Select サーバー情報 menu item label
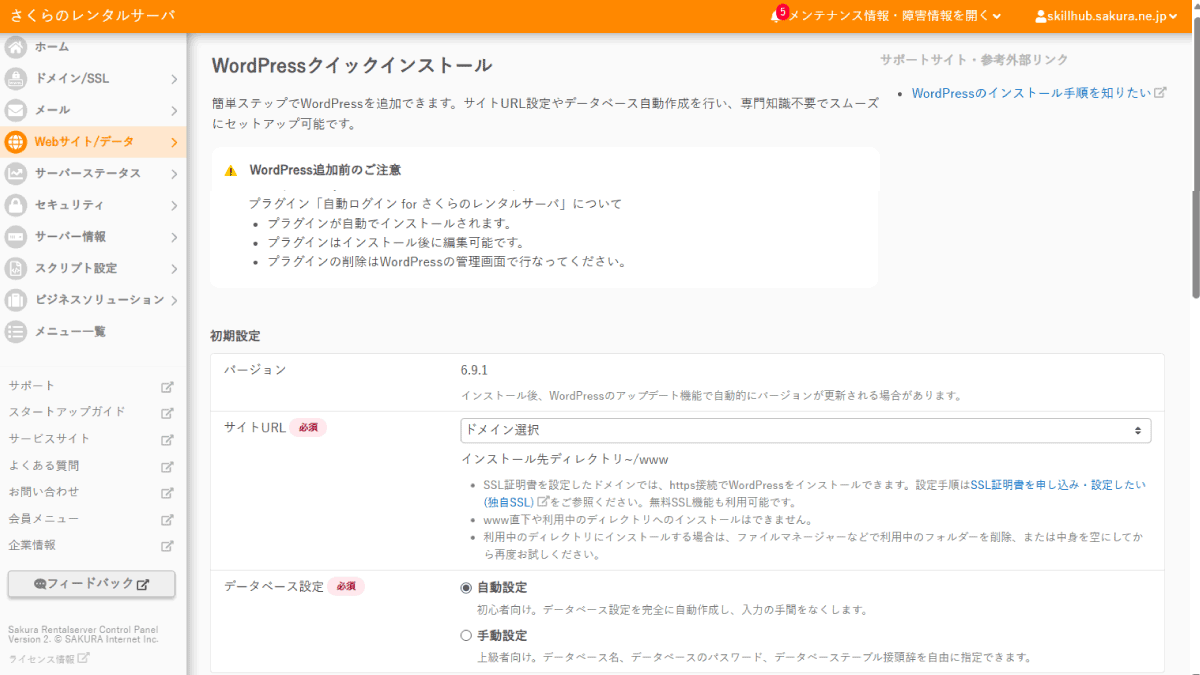 70,237
